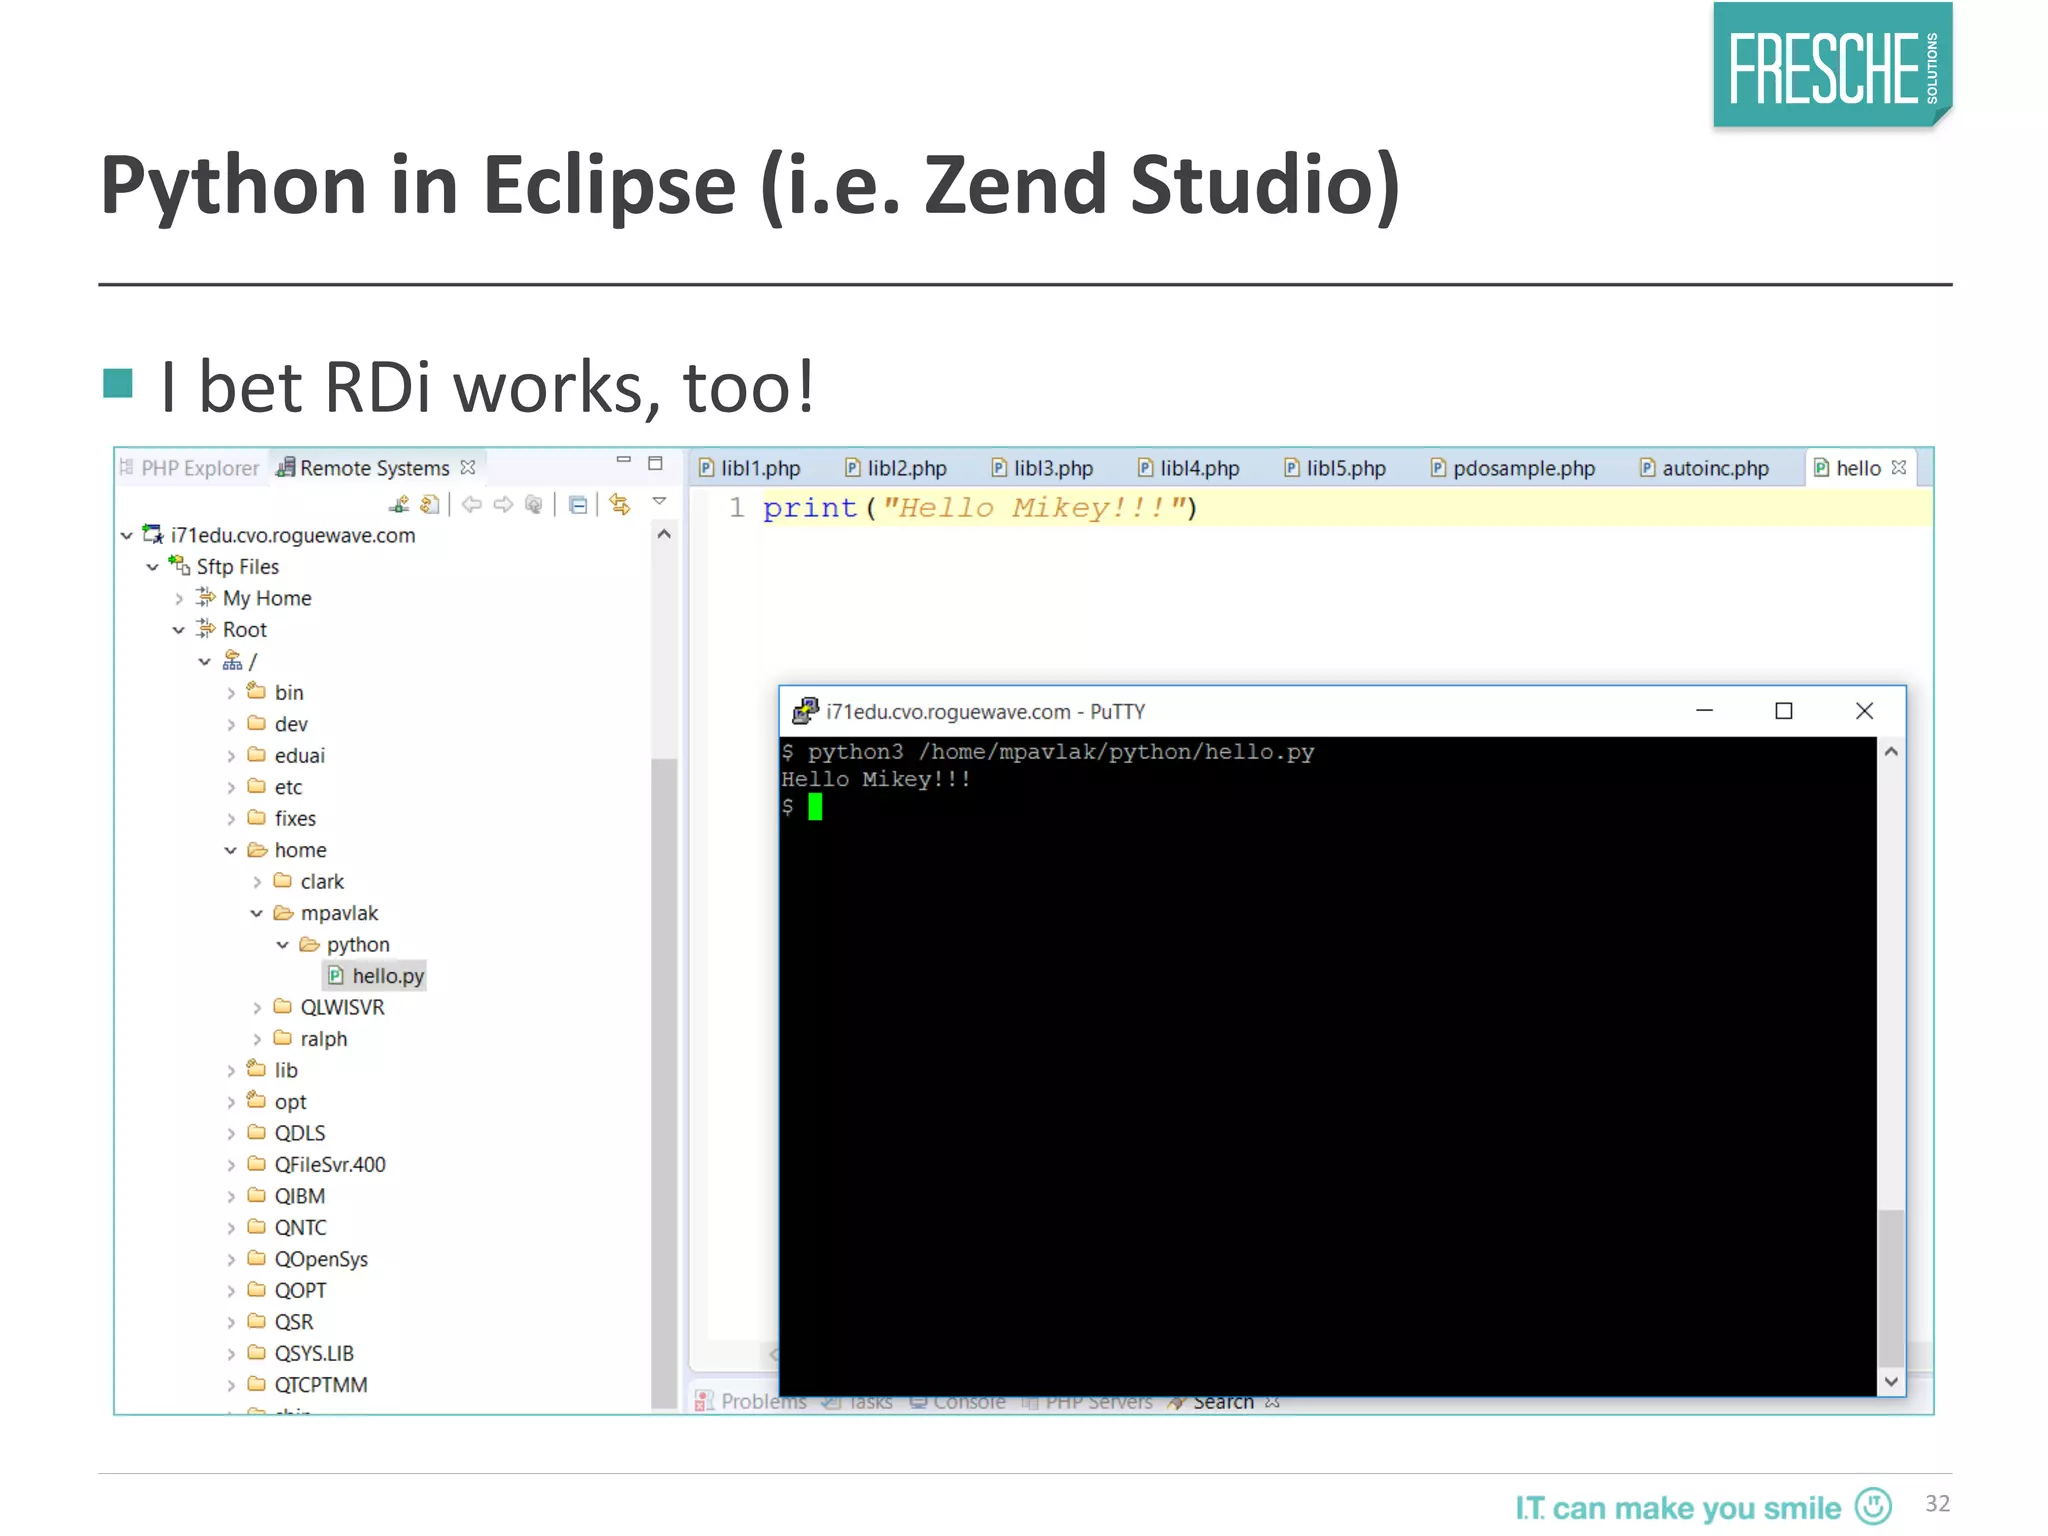Select hello.py in the tree
The width and height of the screenshot is (2048, 1536).
tap(376, 976)
